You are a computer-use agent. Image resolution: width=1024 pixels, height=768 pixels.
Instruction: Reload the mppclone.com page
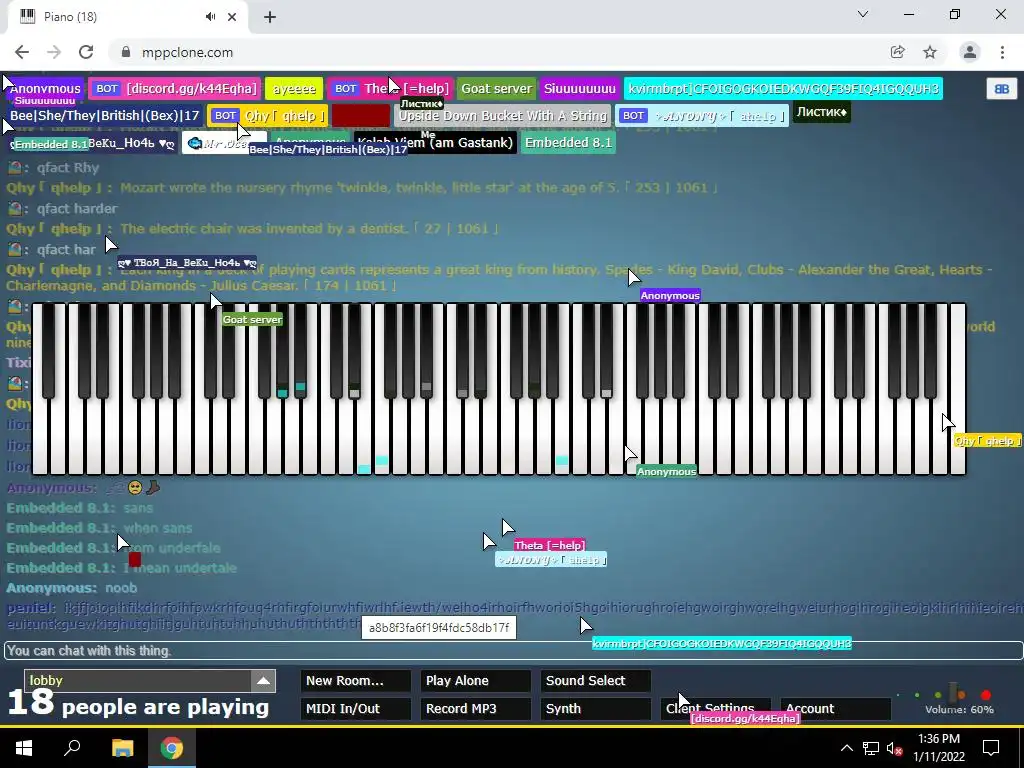tap(86, 52)
